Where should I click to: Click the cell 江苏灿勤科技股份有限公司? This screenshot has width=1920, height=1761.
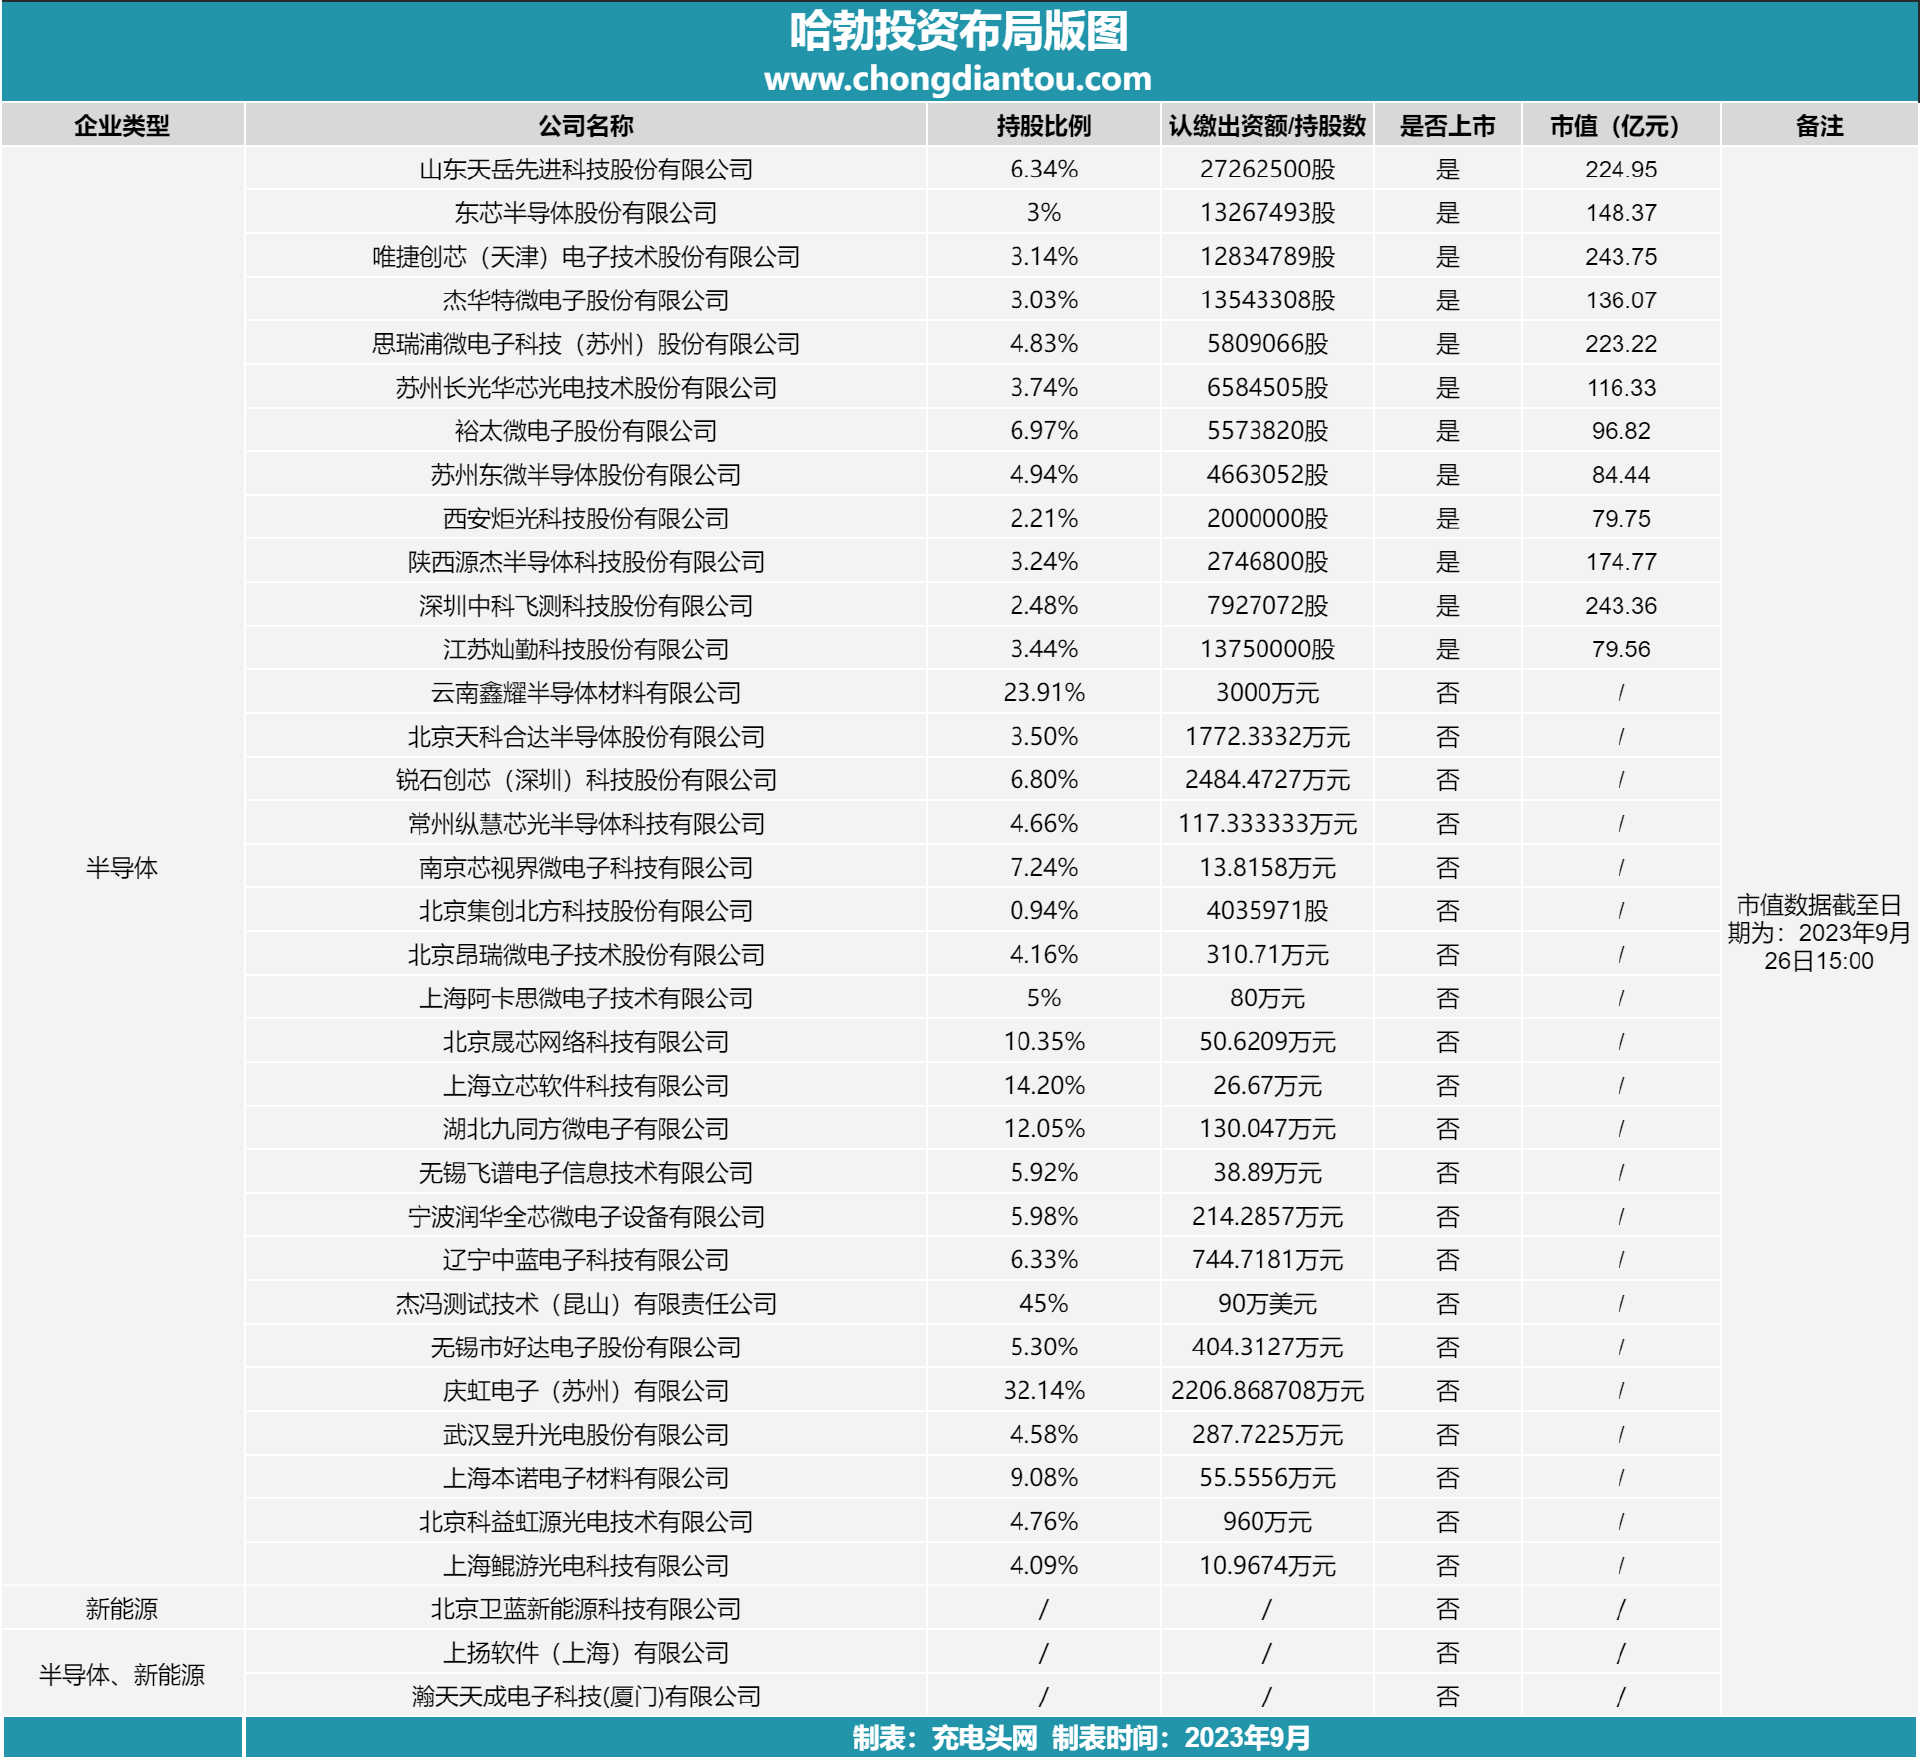(x=586, y=650)
